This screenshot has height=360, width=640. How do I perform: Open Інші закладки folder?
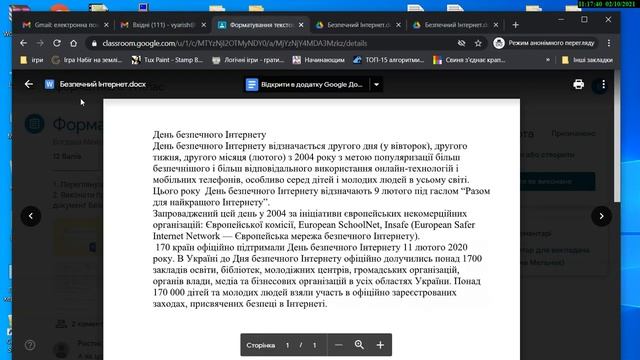click(587, 60)
